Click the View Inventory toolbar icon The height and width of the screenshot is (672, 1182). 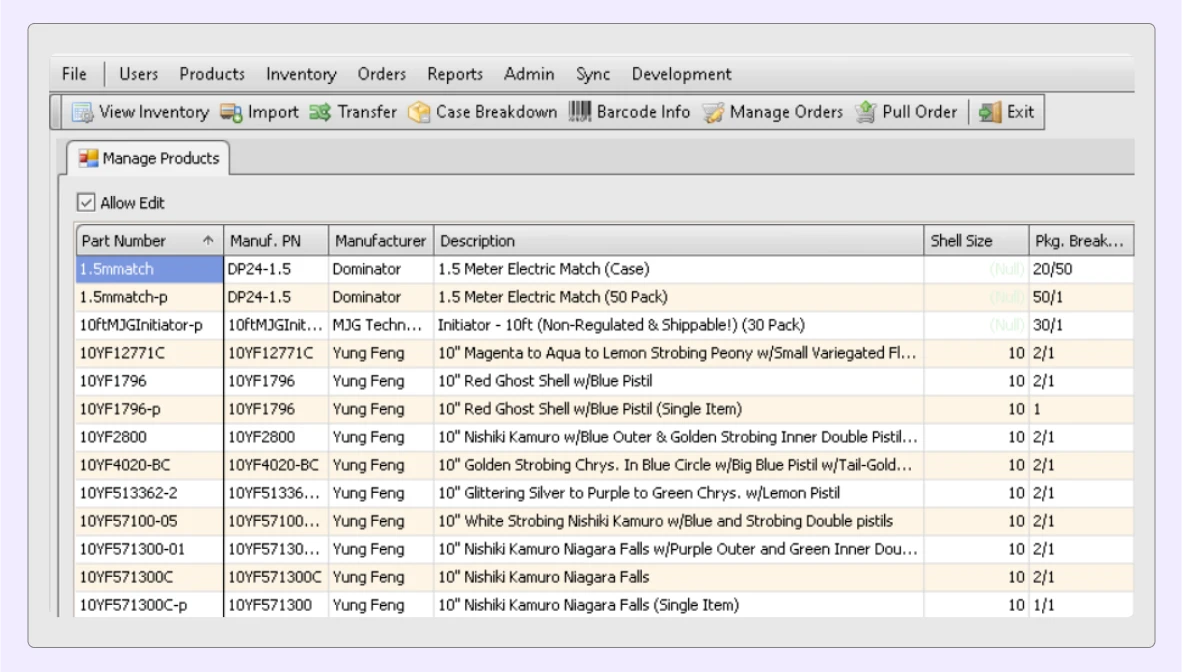click(x=82, y=112)
